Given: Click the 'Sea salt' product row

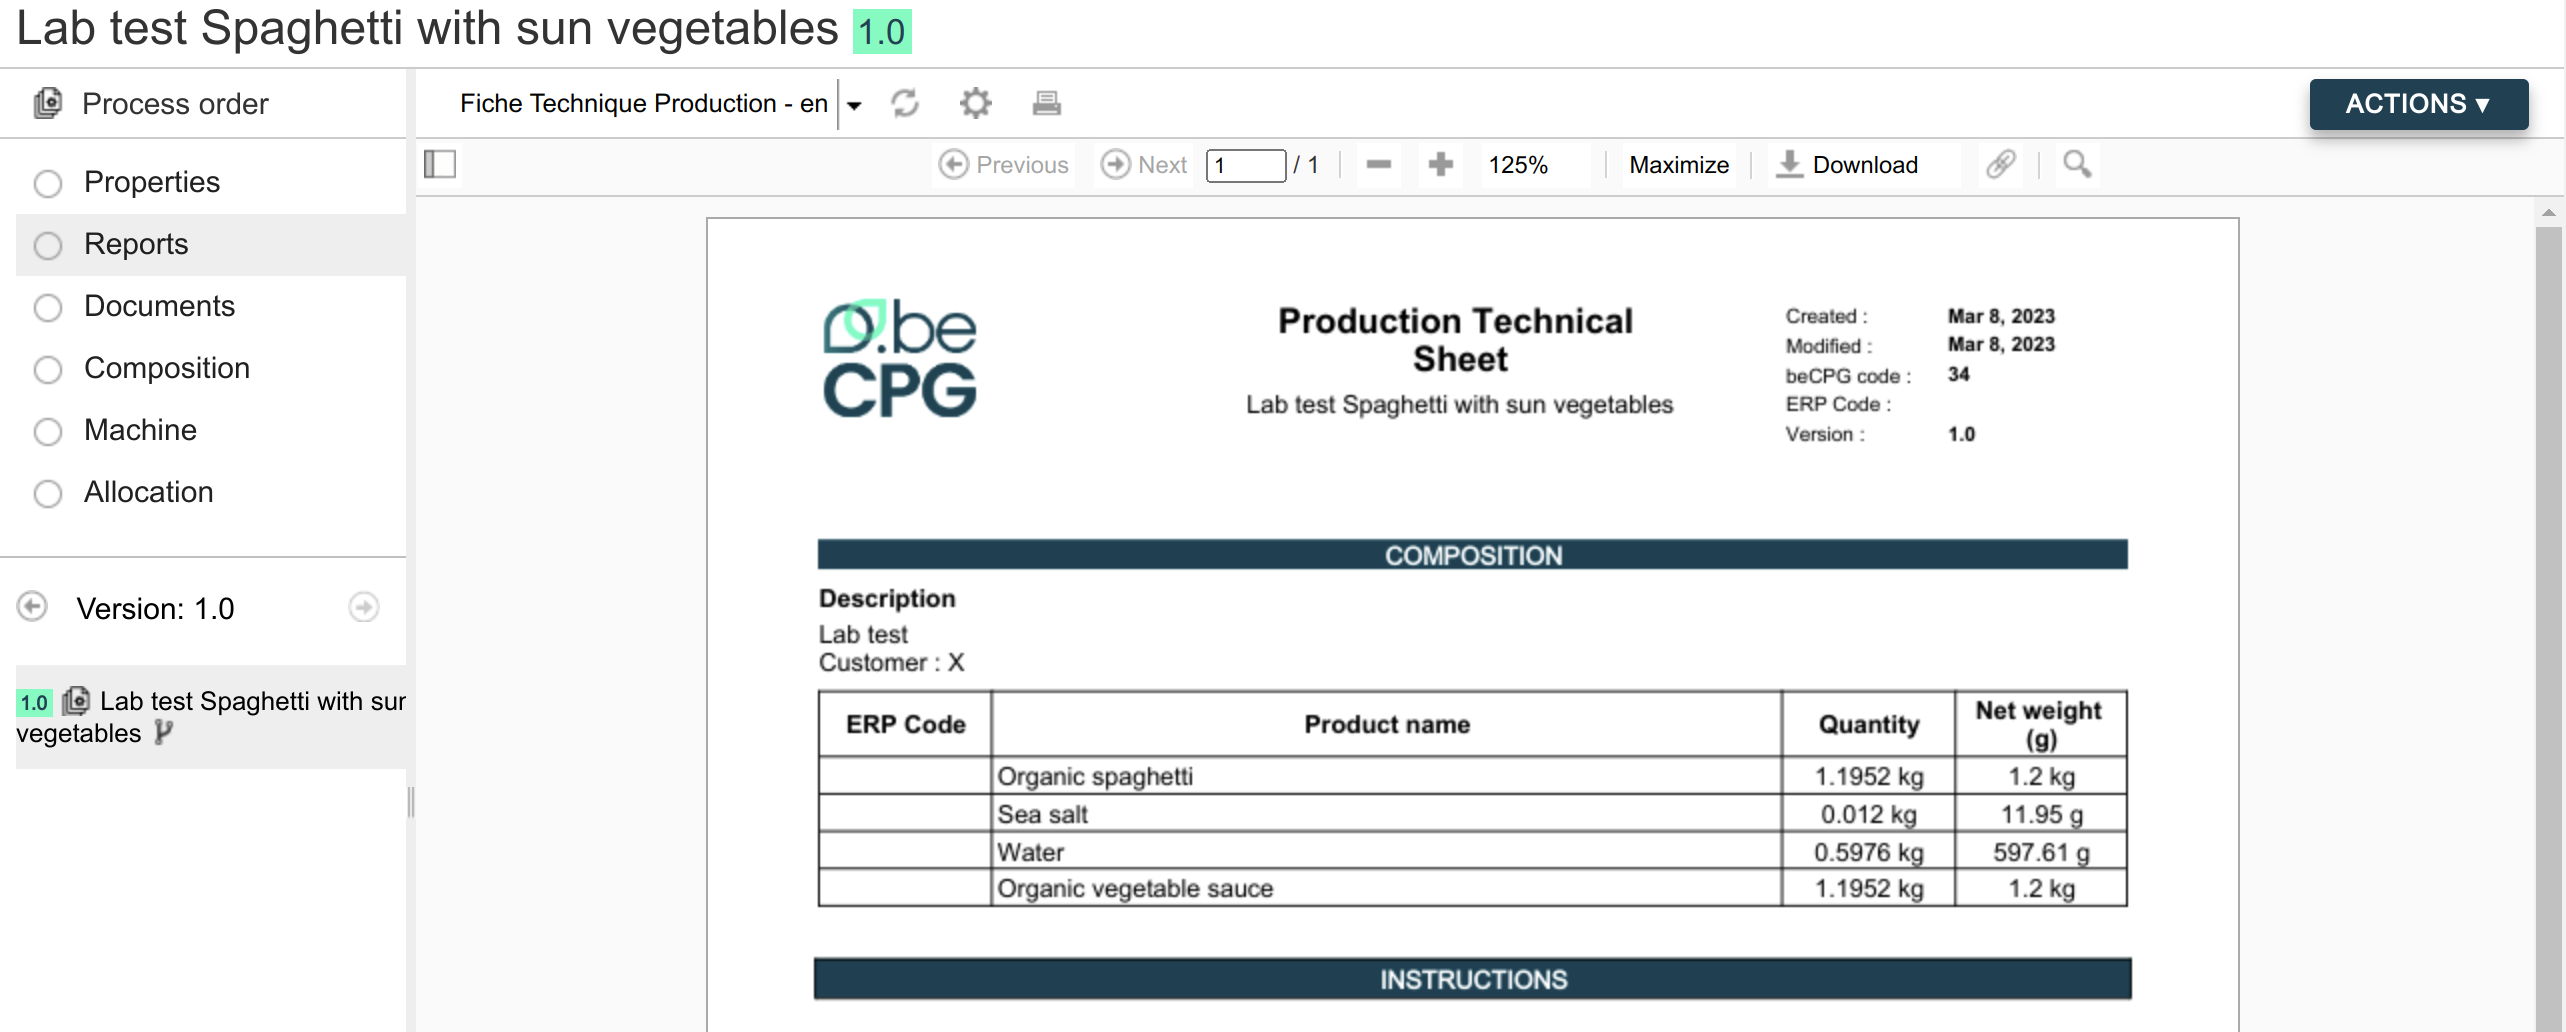Looking at the screenshot, I should (1472, 814).
